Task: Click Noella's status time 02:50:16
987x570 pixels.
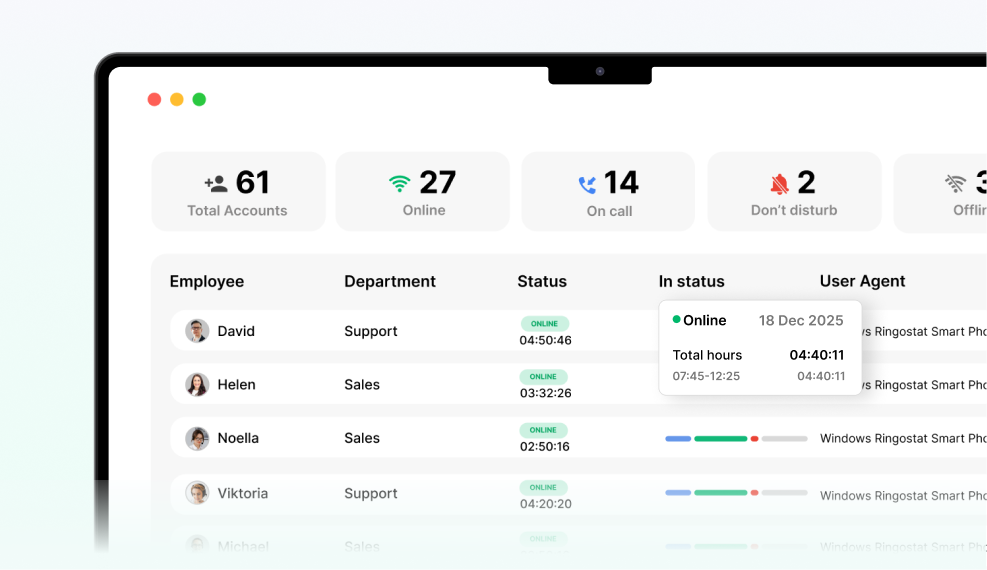Action: 544,447
